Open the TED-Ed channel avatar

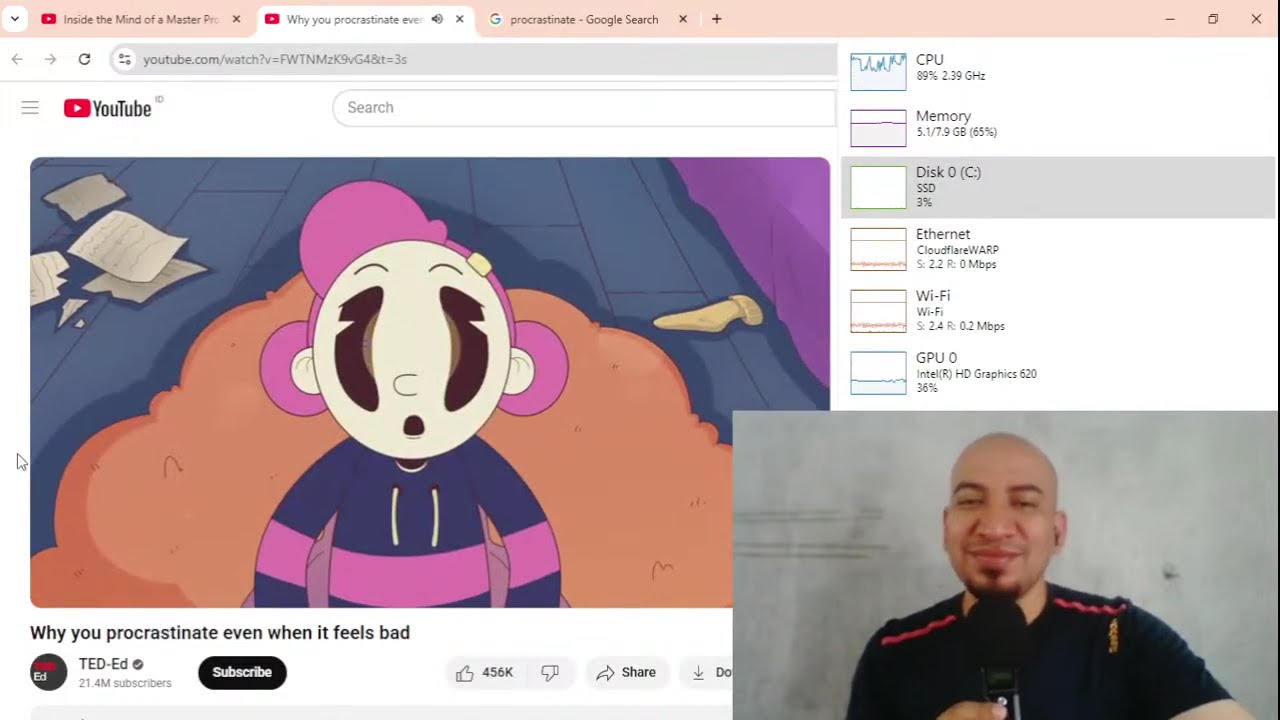click(48, 672)
